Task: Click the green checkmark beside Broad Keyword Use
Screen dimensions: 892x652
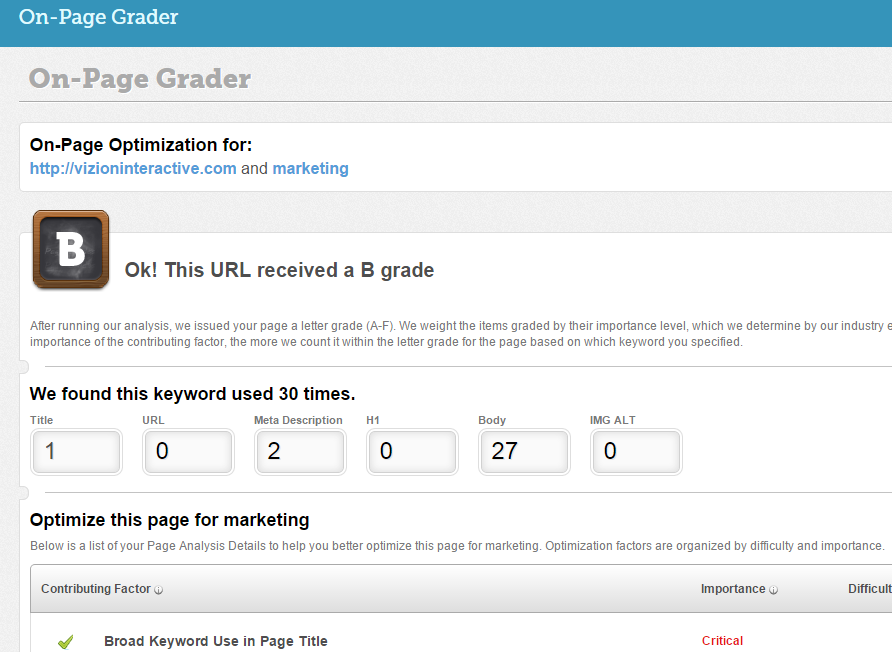Action: 65,641
